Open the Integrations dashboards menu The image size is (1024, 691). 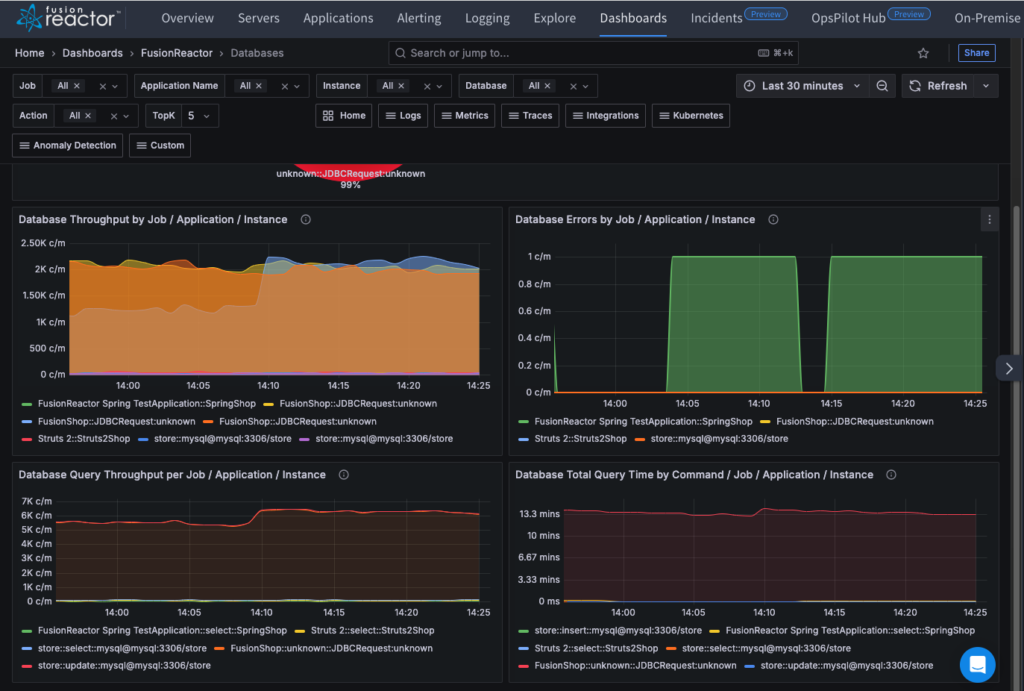point(605,116)
